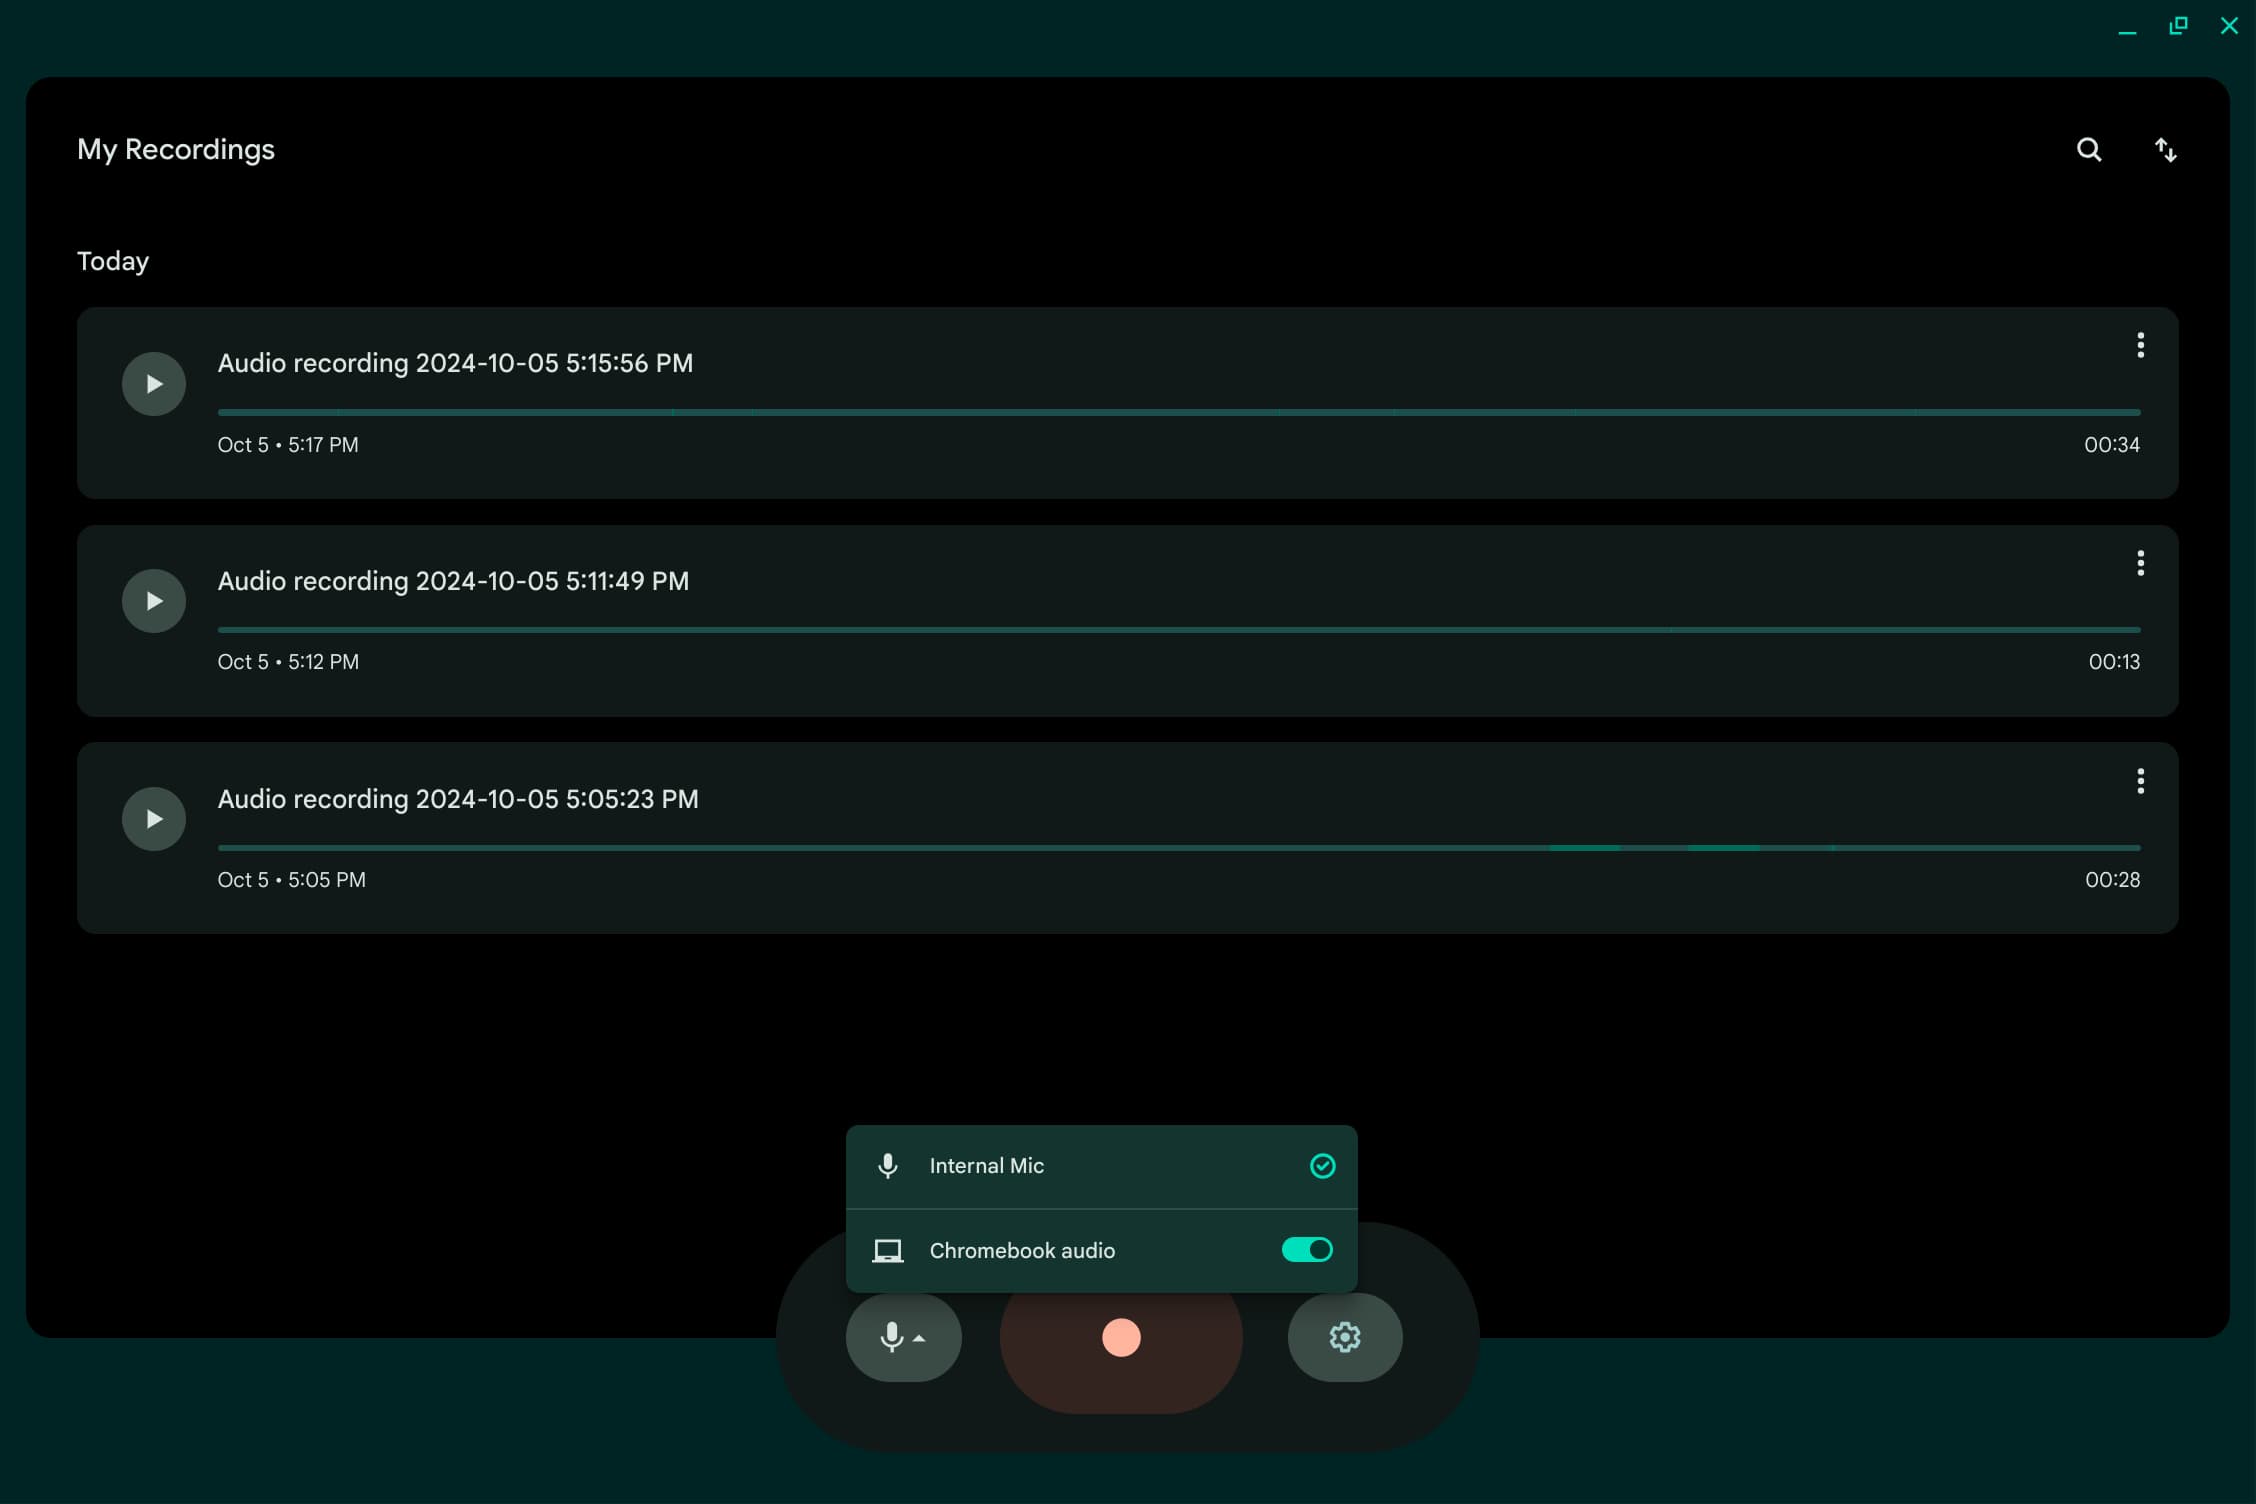Play the first audio recording
This screenshot has height=1504, width=2256.
click(153, 383)
